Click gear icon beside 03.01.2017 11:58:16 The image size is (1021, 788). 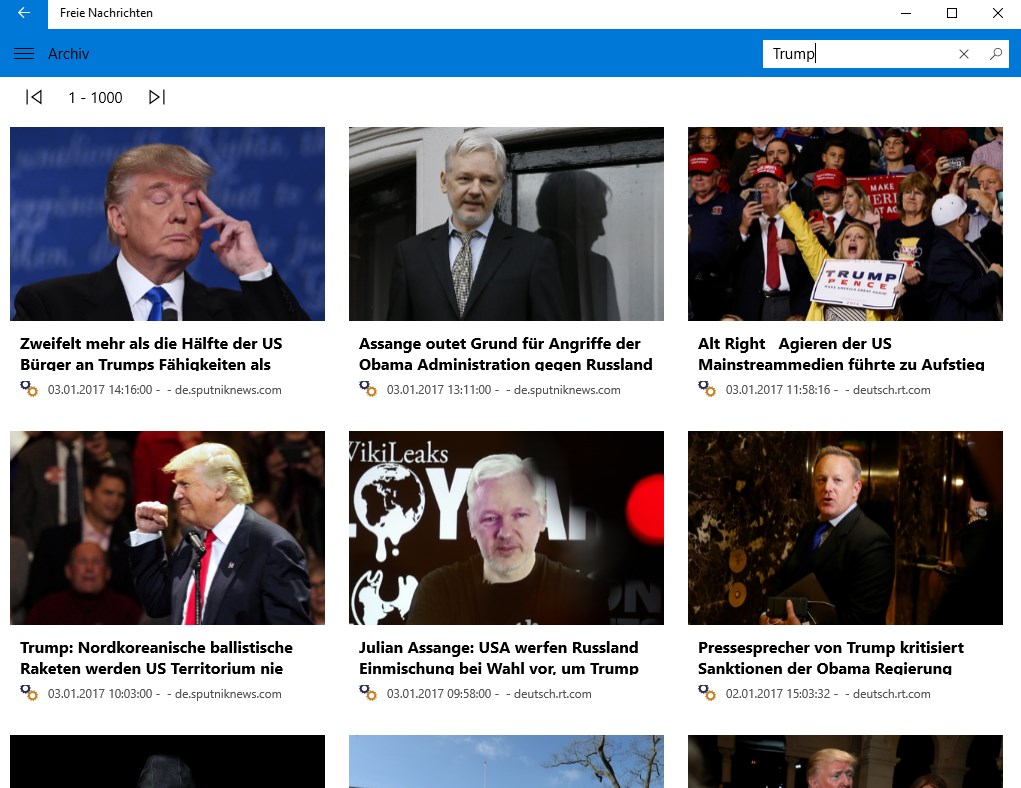707,389
